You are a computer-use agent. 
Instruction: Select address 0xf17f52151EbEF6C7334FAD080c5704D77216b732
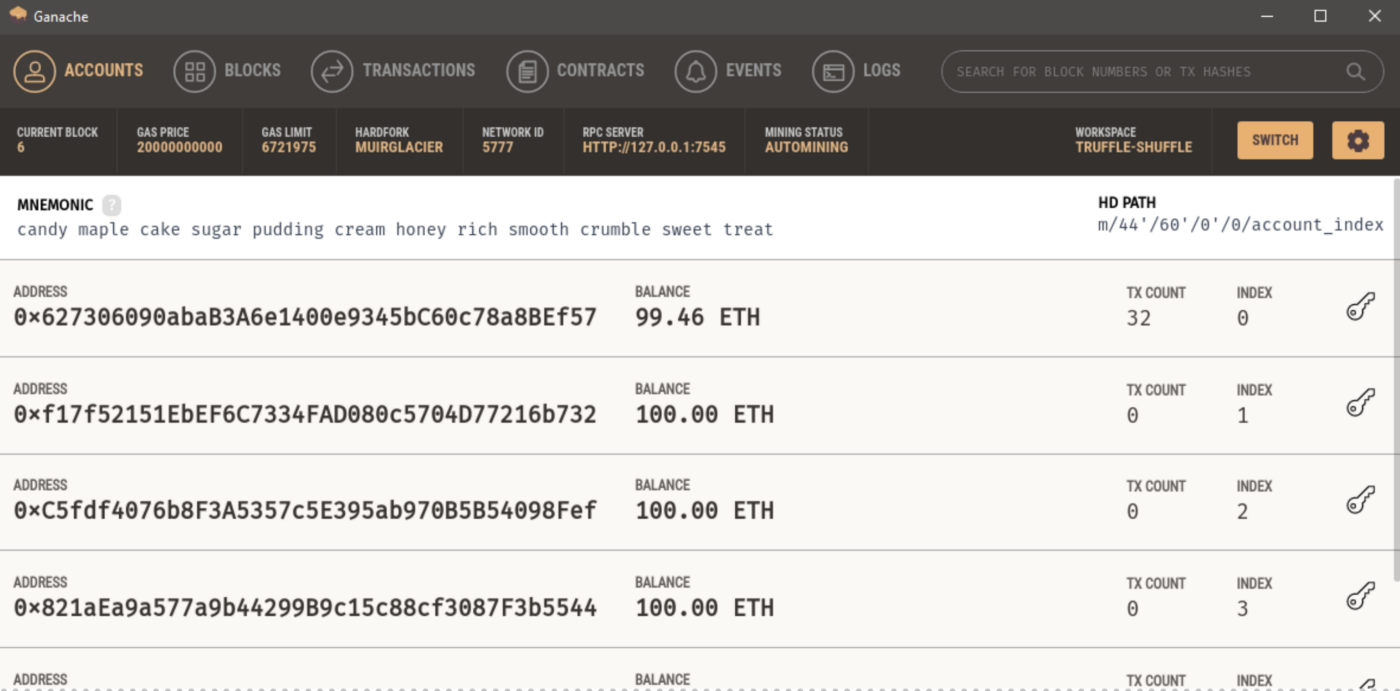point(305,414)
